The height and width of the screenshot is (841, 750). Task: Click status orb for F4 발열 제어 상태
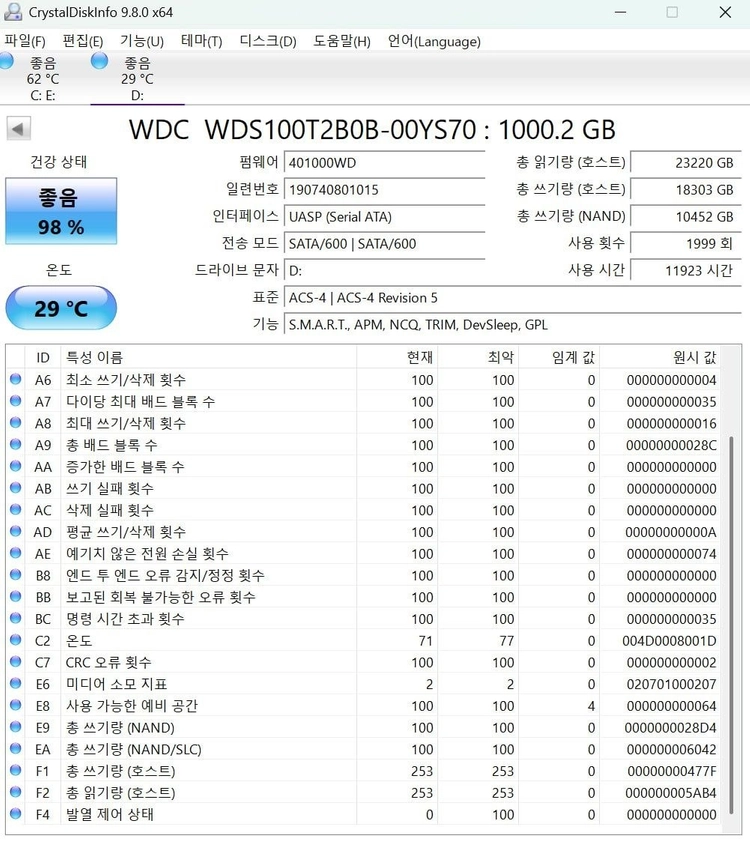(16, 814)
